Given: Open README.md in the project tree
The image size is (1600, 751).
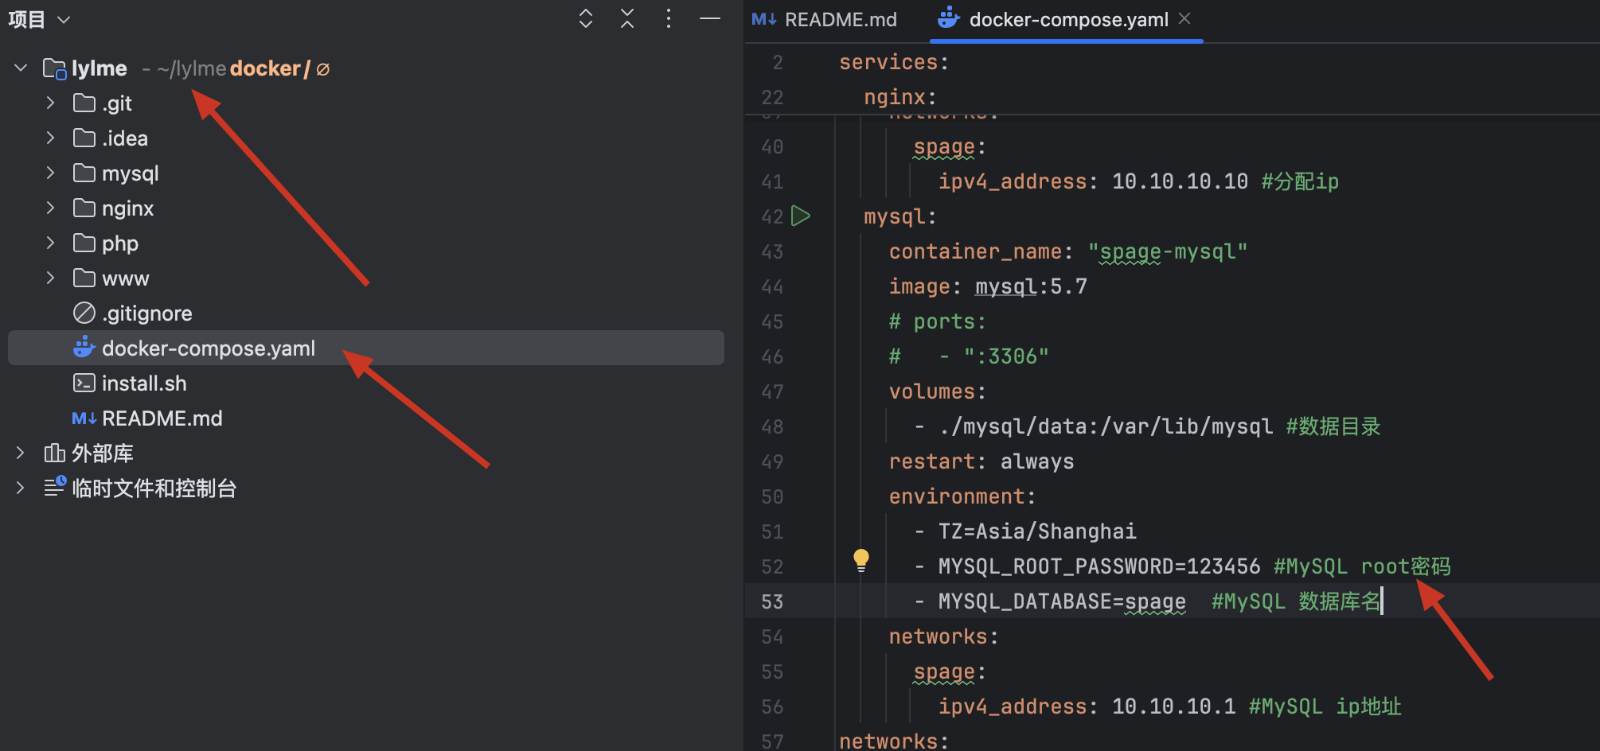Looking at the screenshot, I should tap(161, 419).
